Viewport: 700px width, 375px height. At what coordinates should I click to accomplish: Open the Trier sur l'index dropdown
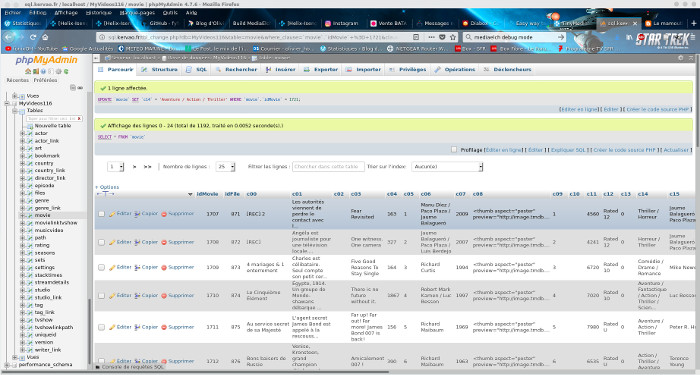pos(447,167)
